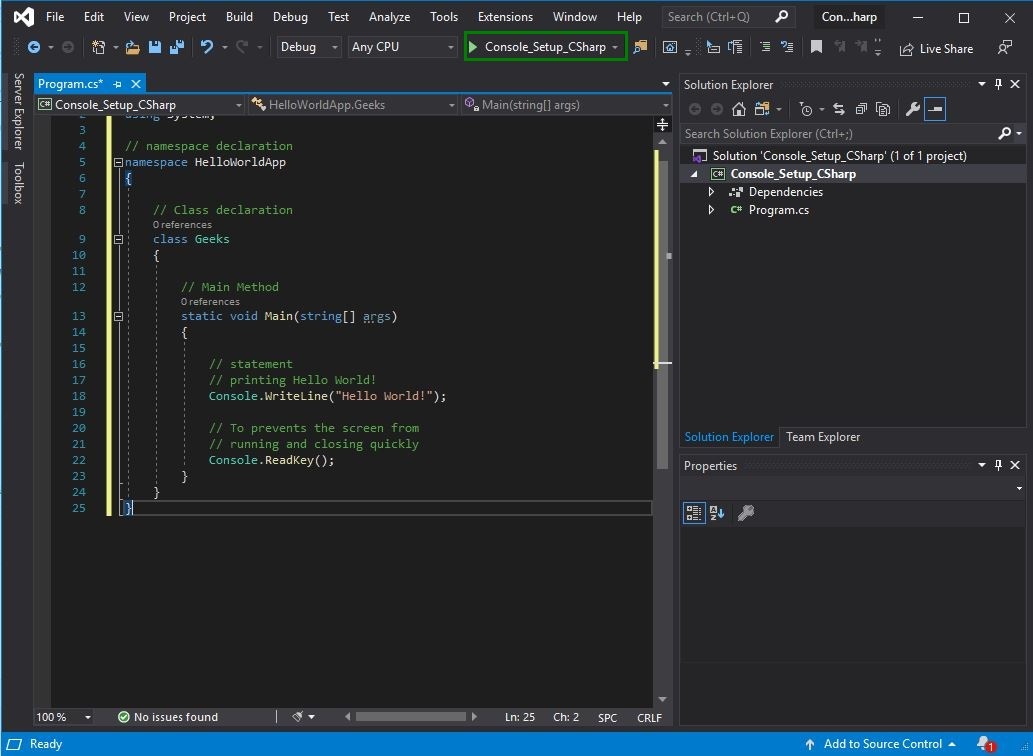Screen dimensions: 1033x756
Task: Adjust the editor zoom percentage control
Action: [x=60, y=717]
